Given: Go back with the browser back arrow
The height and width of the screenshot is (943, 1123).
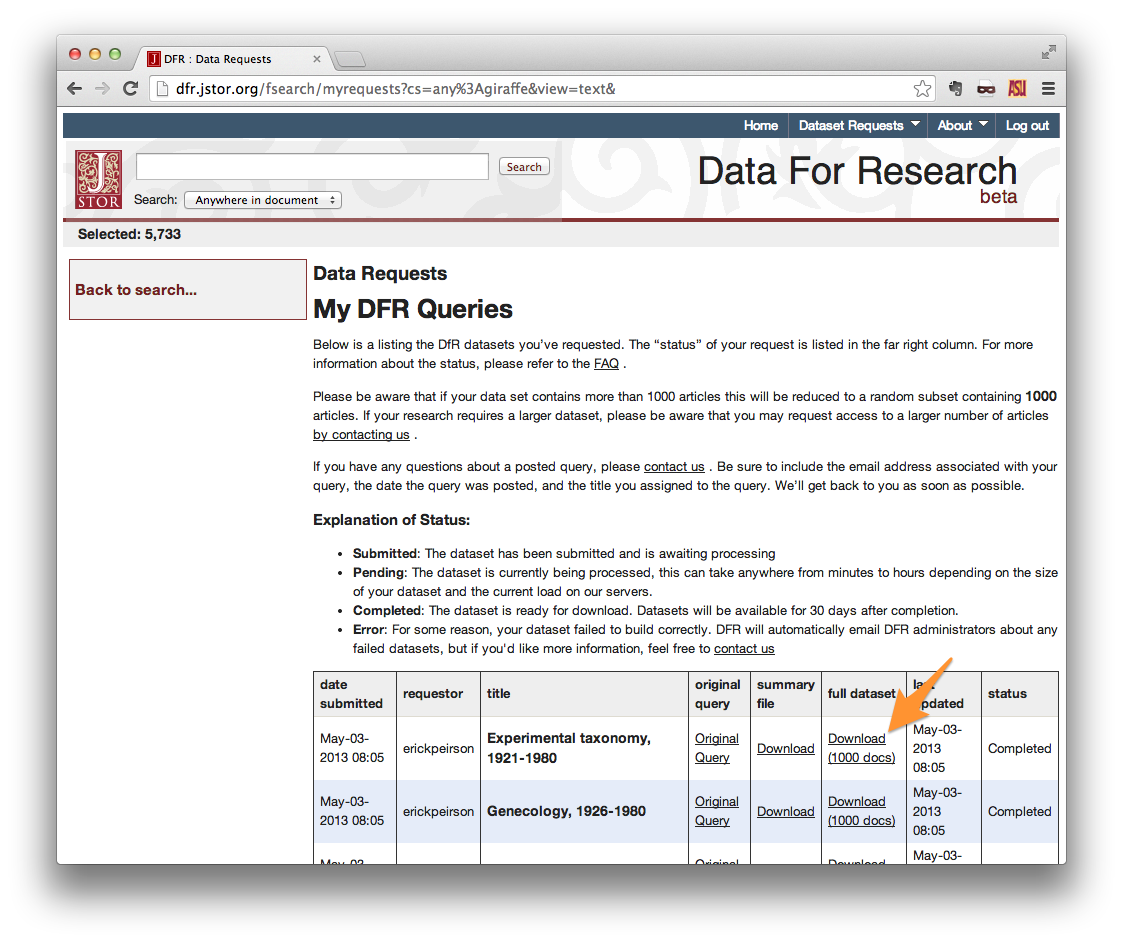Looking at the screenshot, I should coord(74,89).
